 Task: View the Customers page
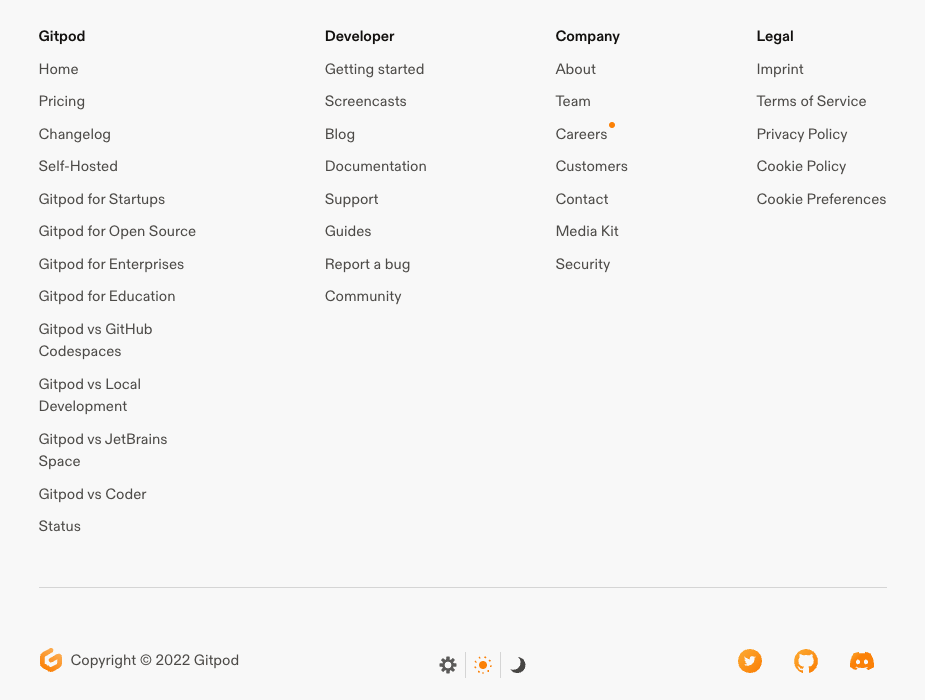pos(592,166)
